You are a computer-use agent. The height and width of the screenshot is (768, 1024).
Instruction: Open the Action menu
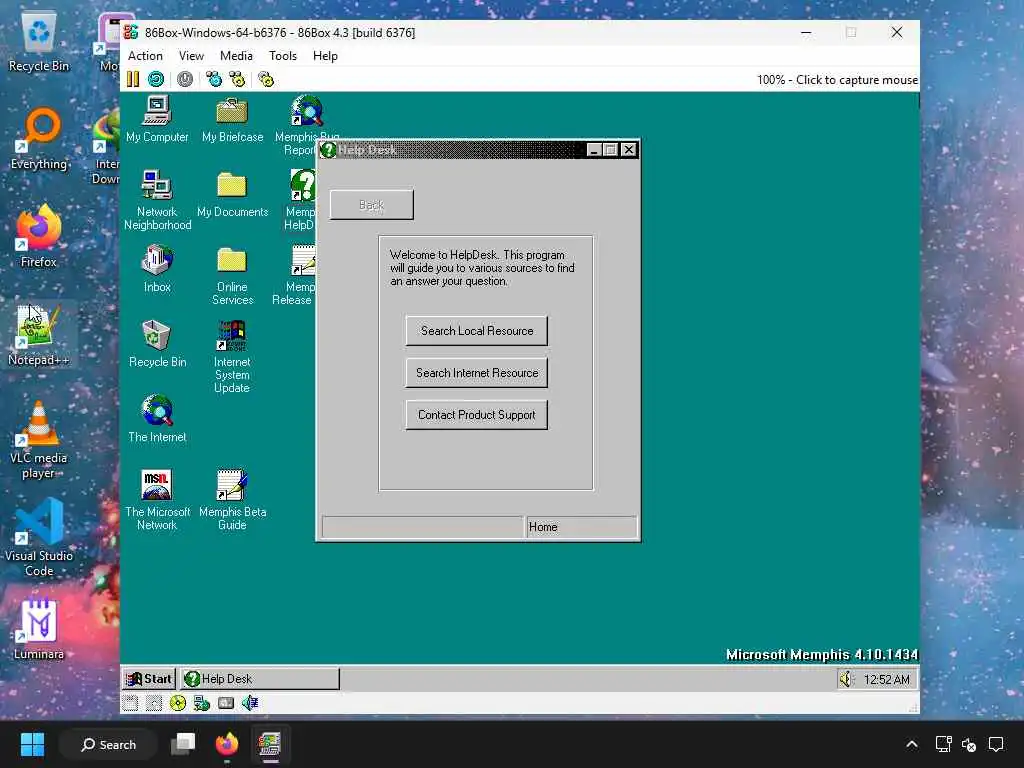[x=145, y=56]
